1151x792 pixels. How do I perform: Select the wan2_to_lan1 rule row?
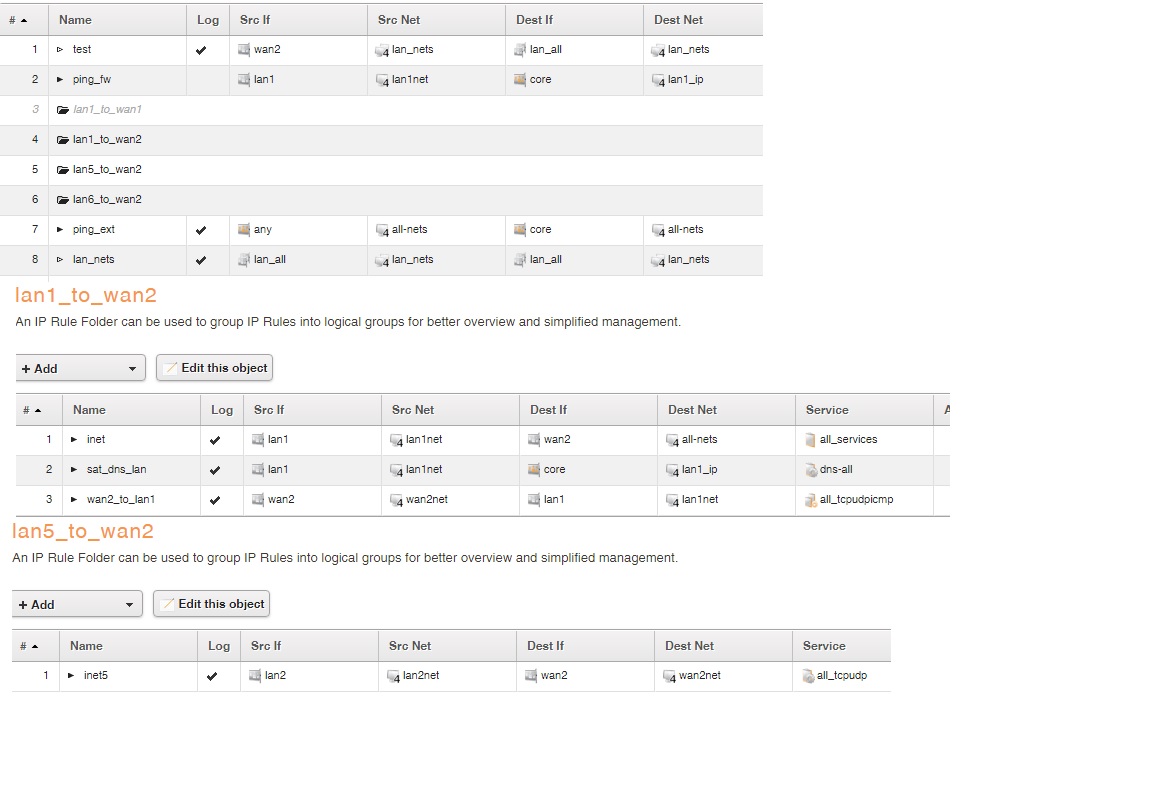click(x=482, y=500)
